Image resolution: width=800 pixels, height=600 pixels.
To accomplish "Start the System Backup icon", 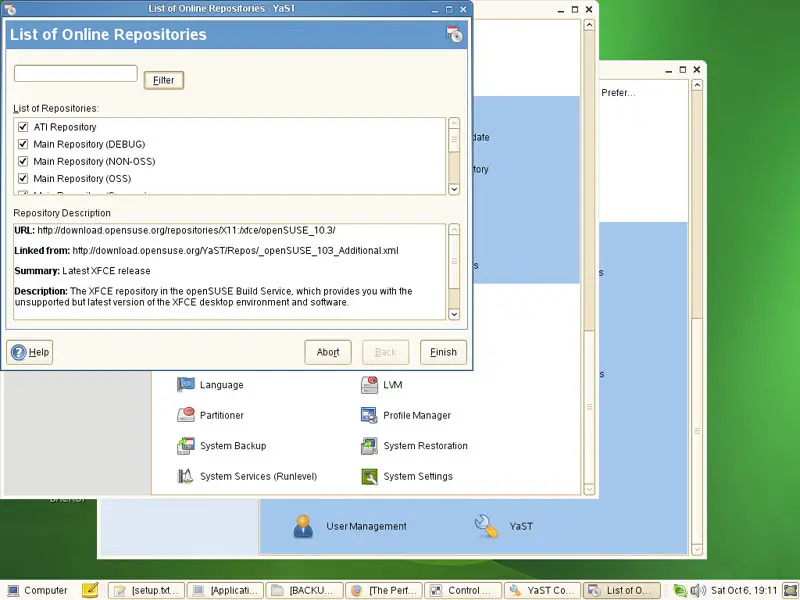I will 186,445.
